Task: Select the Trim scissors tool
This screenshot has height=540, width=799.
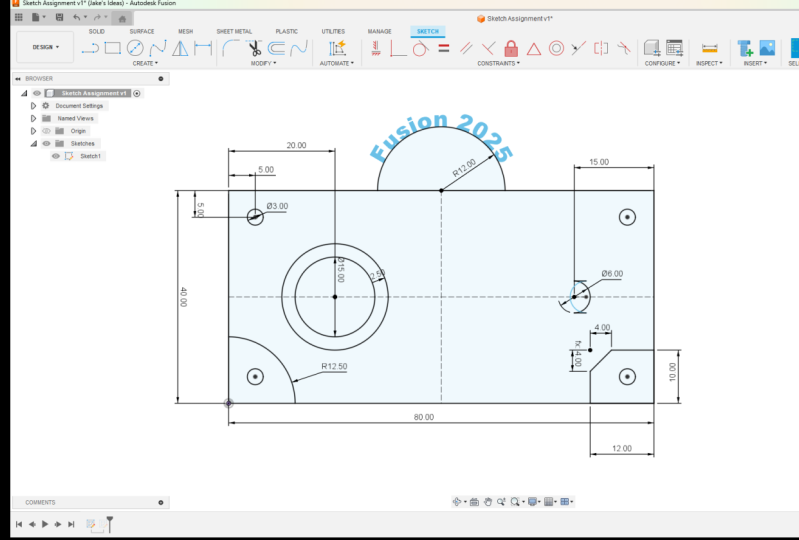Action: pyautogui.click(x=254, y=48)
